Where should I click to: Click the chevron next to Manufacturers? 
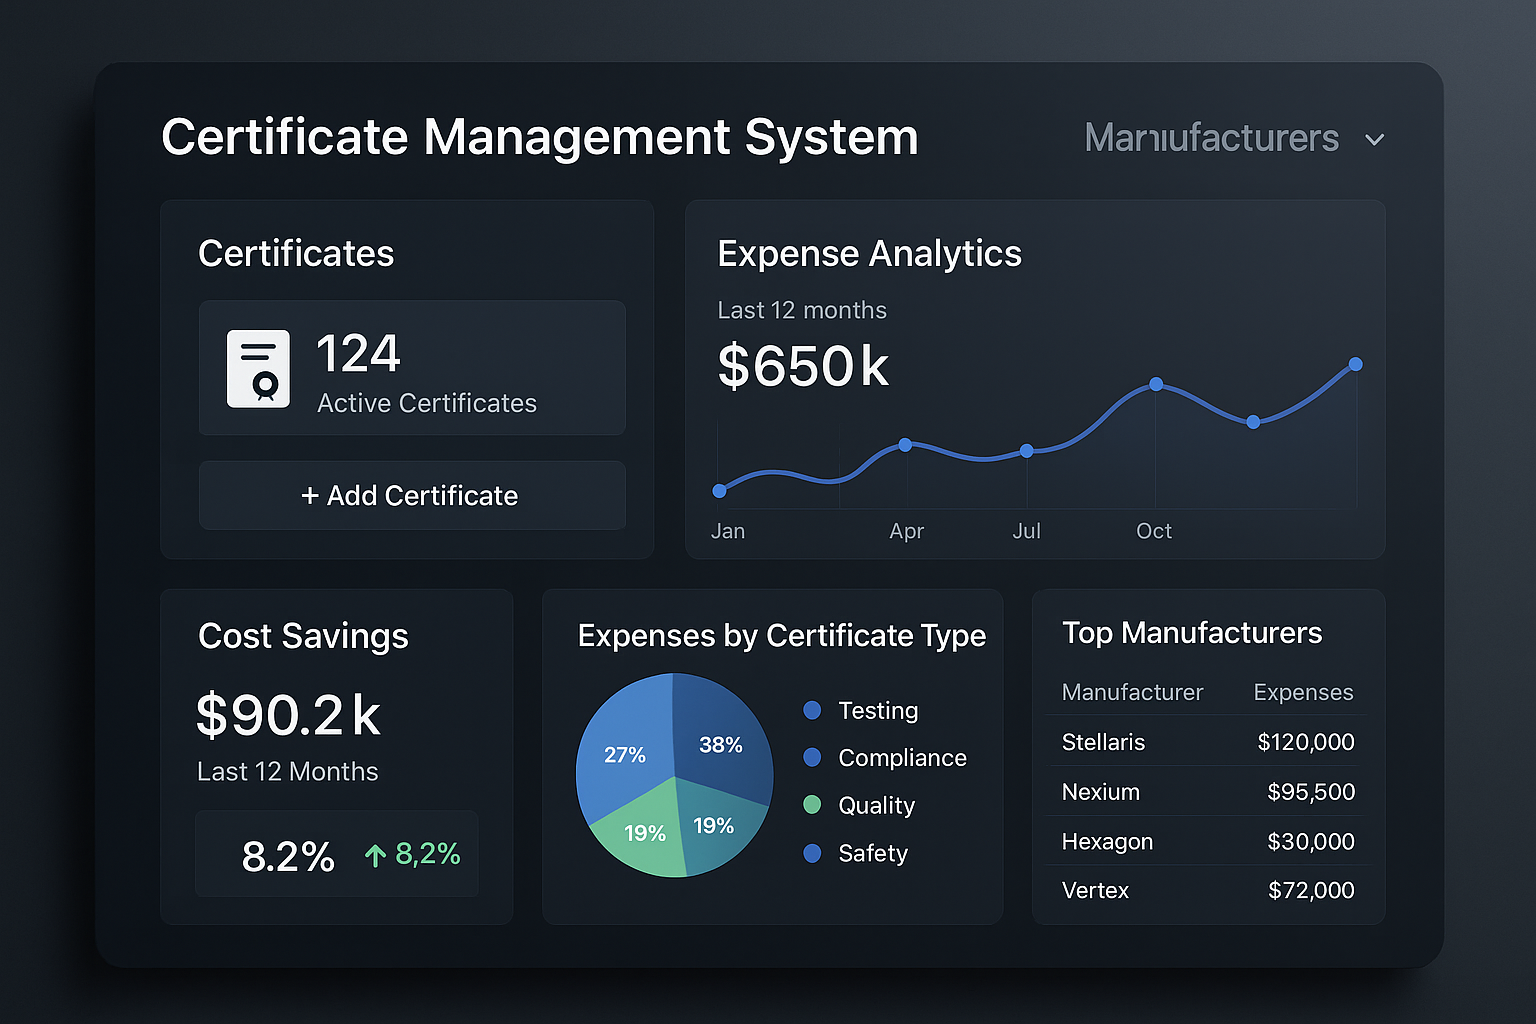(x=1375, y=140)
